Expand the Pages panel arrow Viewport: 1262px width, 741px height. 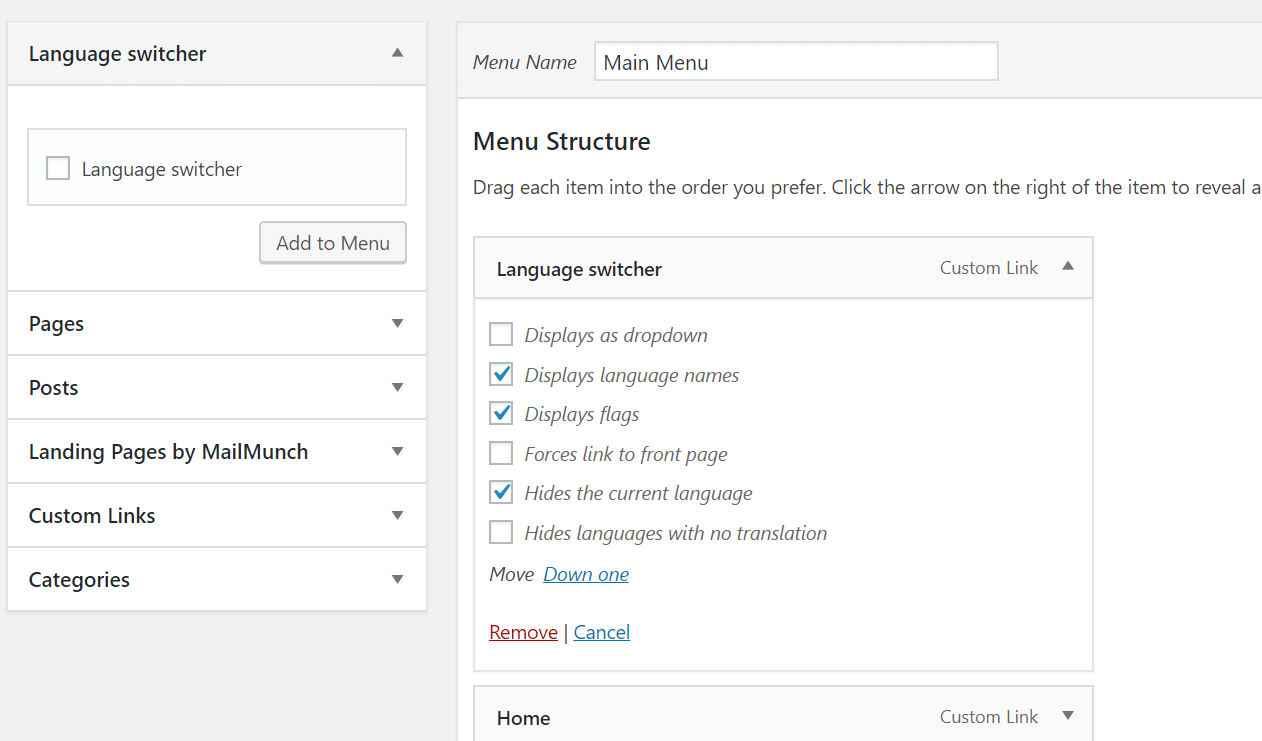pyautogui.click(x=397, y=323)
